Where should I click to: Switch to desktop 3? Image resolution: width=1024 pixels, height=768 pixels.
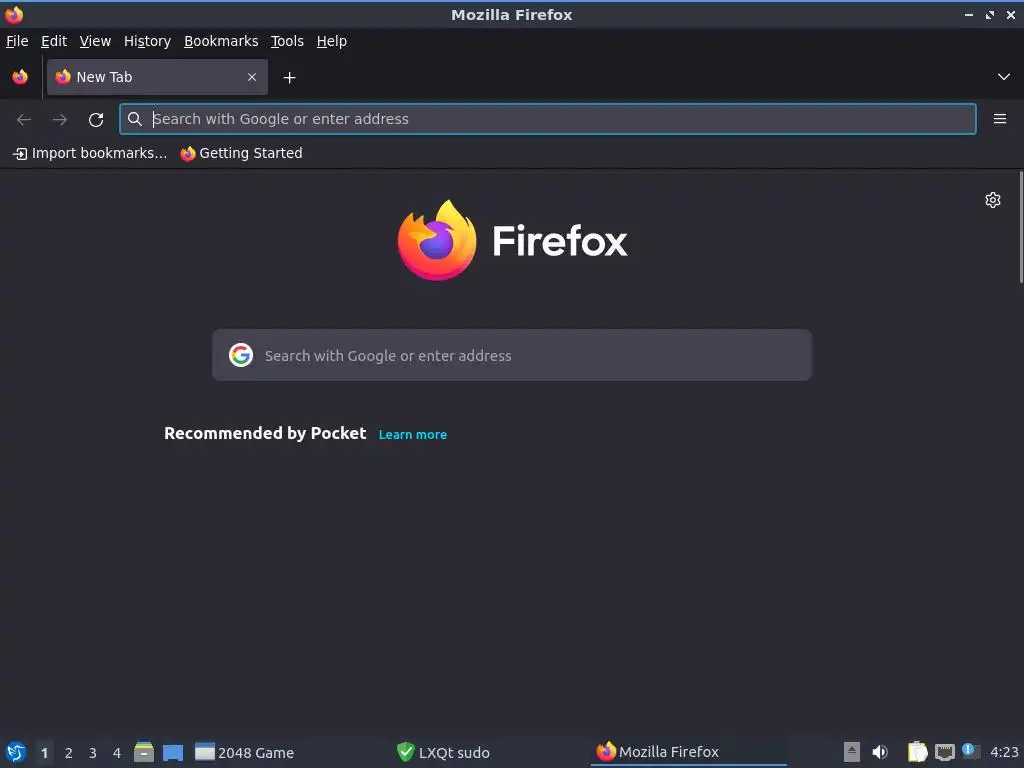tap(93, 753)
